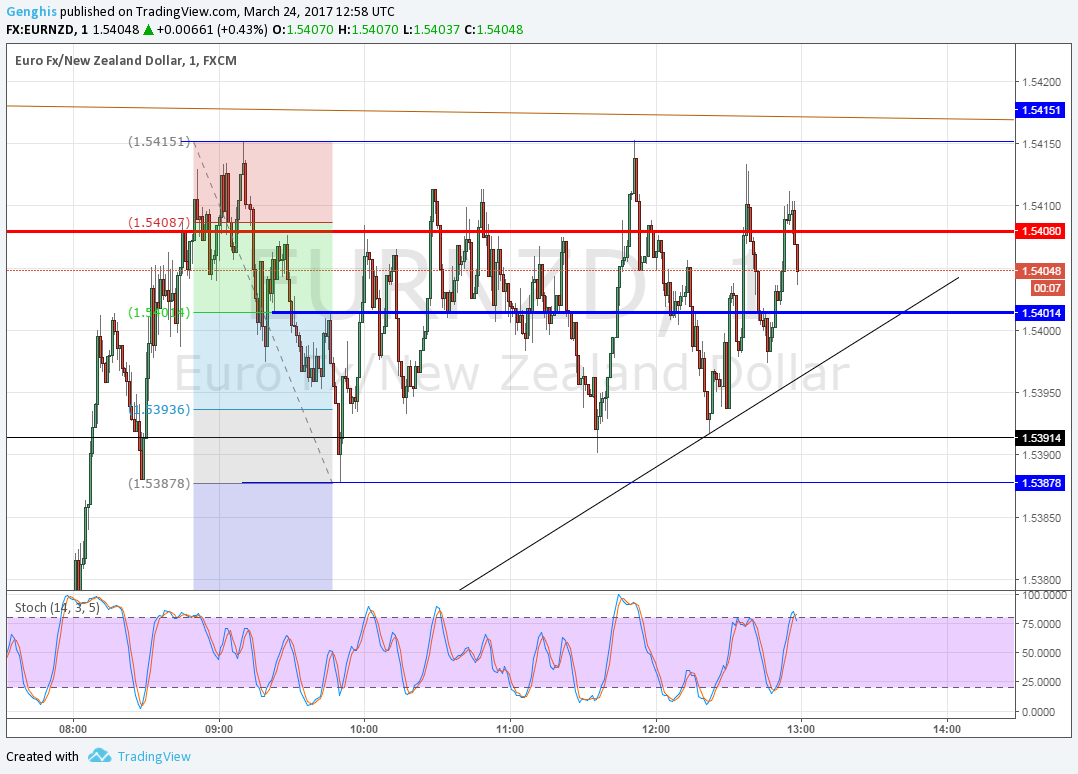This screenshot has height=774, width=1078.
Task: Select the blue 1.53878 price label
Action: (x=1040, y=483)
